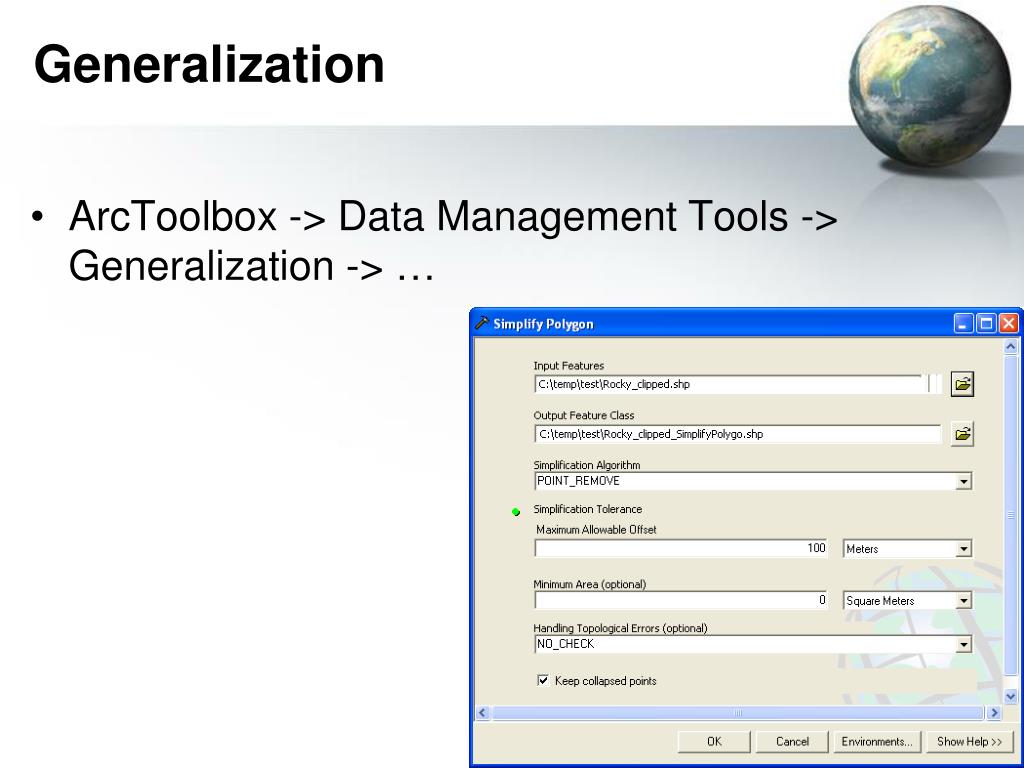Click the horizontal scrollbar thumb

click(738, 712)
